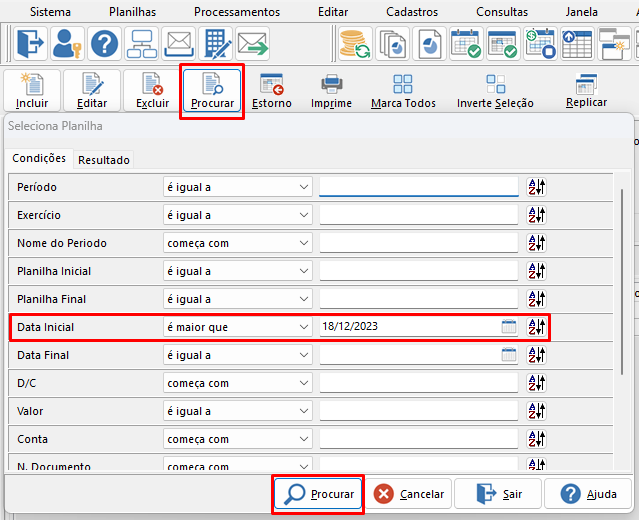Click the Valor value input field
Viewport: 639px width, 520px height.
point(419,411)
